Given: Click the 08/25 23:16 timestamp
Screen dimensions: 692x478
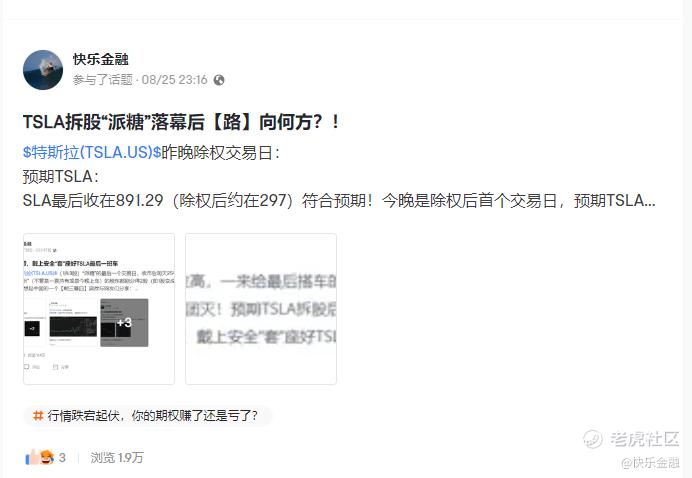Looking at the screenshot, I should [x=174, y=80].
